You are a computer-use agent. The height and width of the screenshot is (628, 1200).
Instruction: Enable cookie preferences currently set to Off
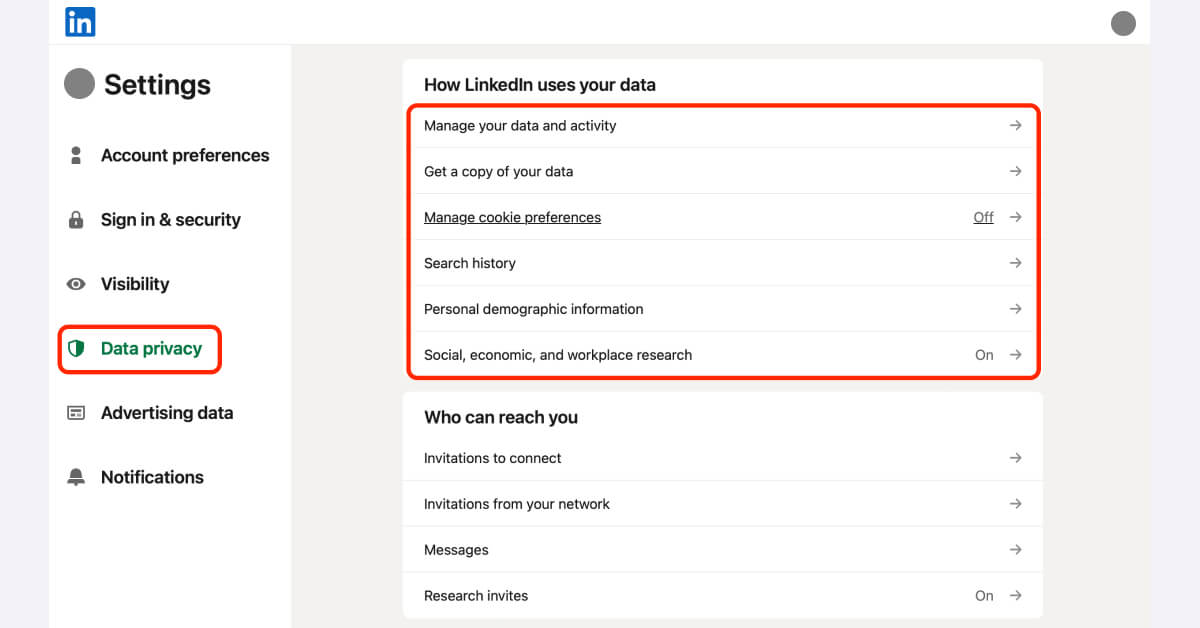coord(983,217)
